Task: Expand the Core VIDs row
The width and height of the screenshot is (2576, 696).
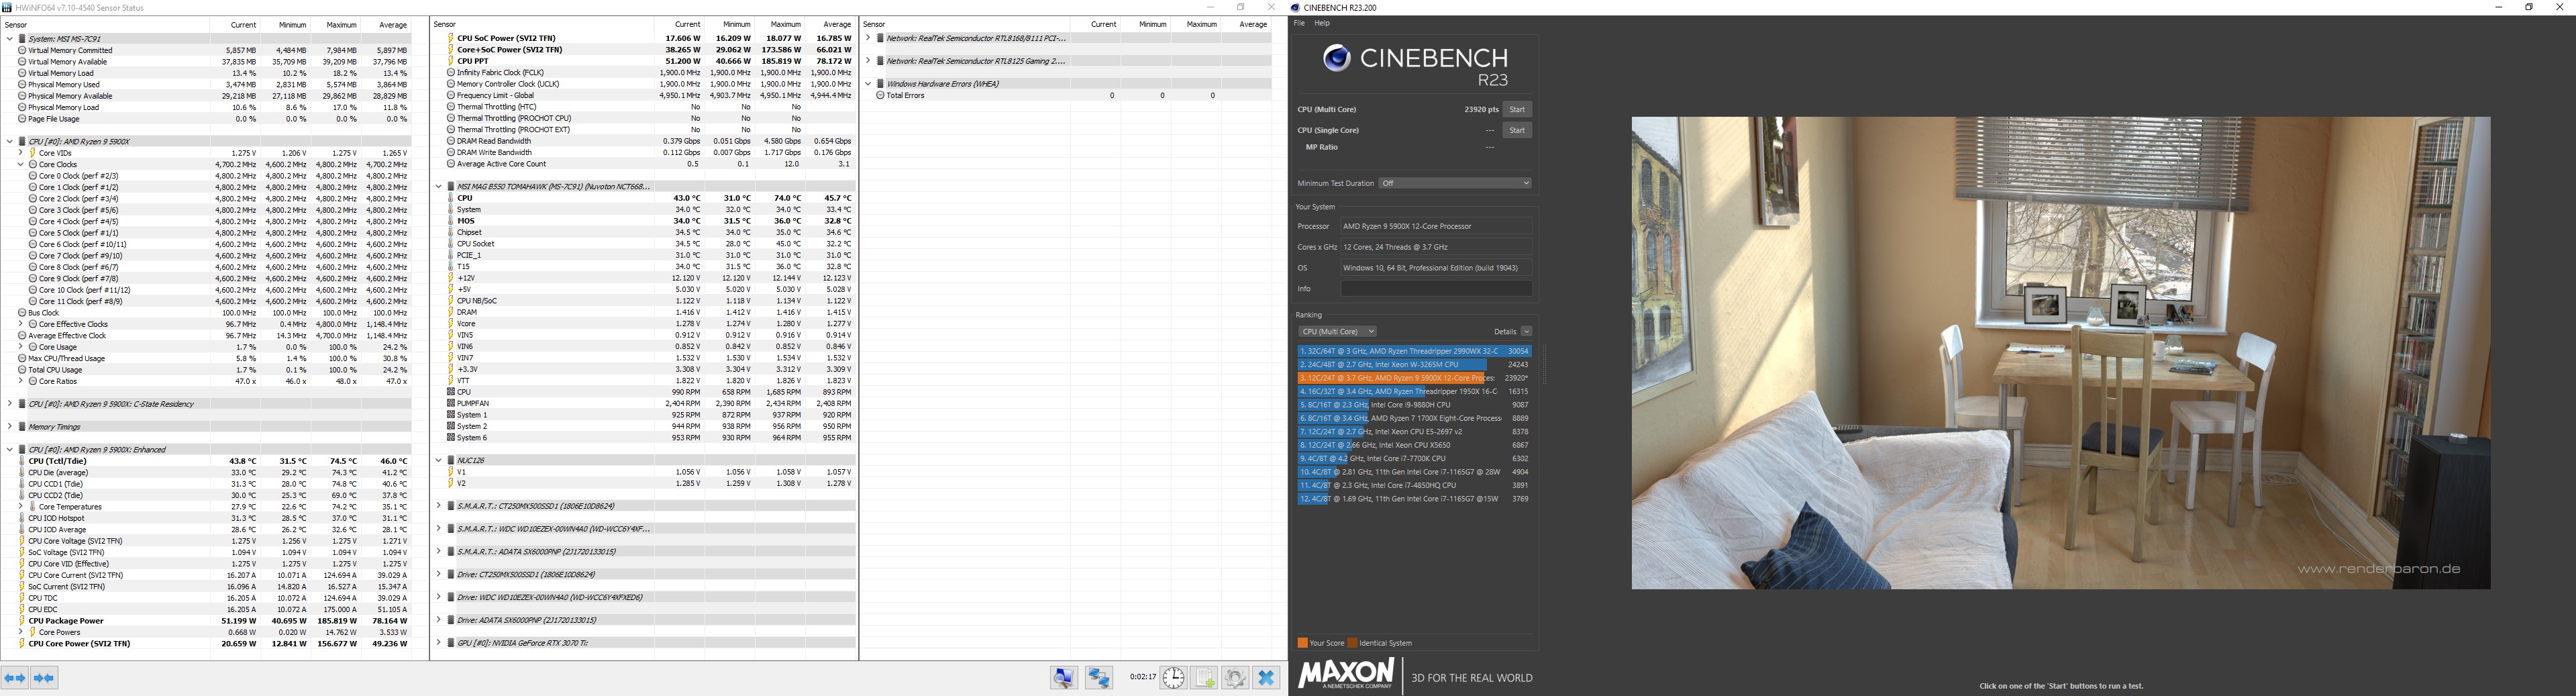Action: tap(21, 153)
